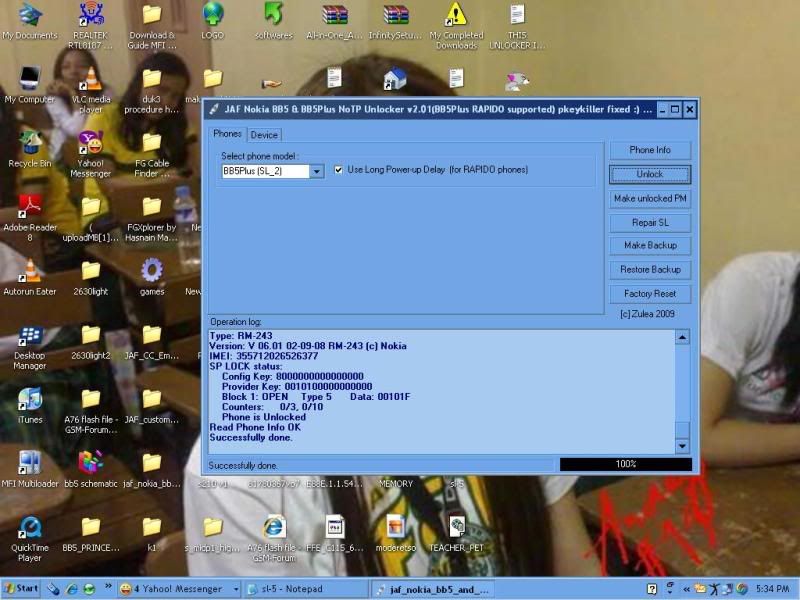Launch QuickTime Player shortcut
The width and height of the screenshot is (800, 600).
click(30, 539)
